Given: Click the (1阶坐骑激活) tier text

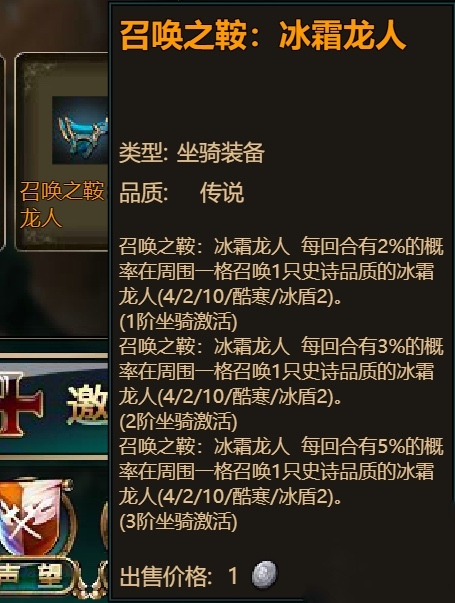Looking at the screenshot, I should 178,321.
